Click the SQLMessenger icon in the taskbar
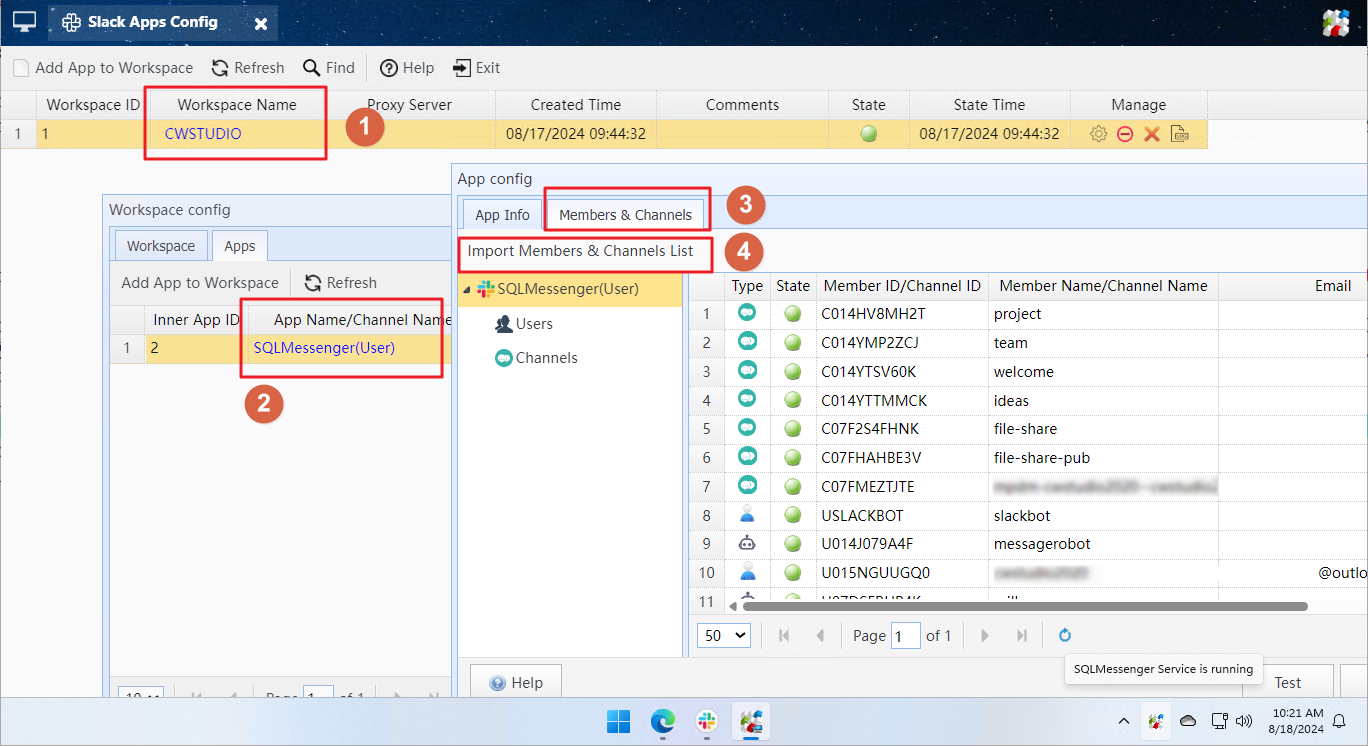The height and width of the screenshot is (746, 1368). (751, 721)
